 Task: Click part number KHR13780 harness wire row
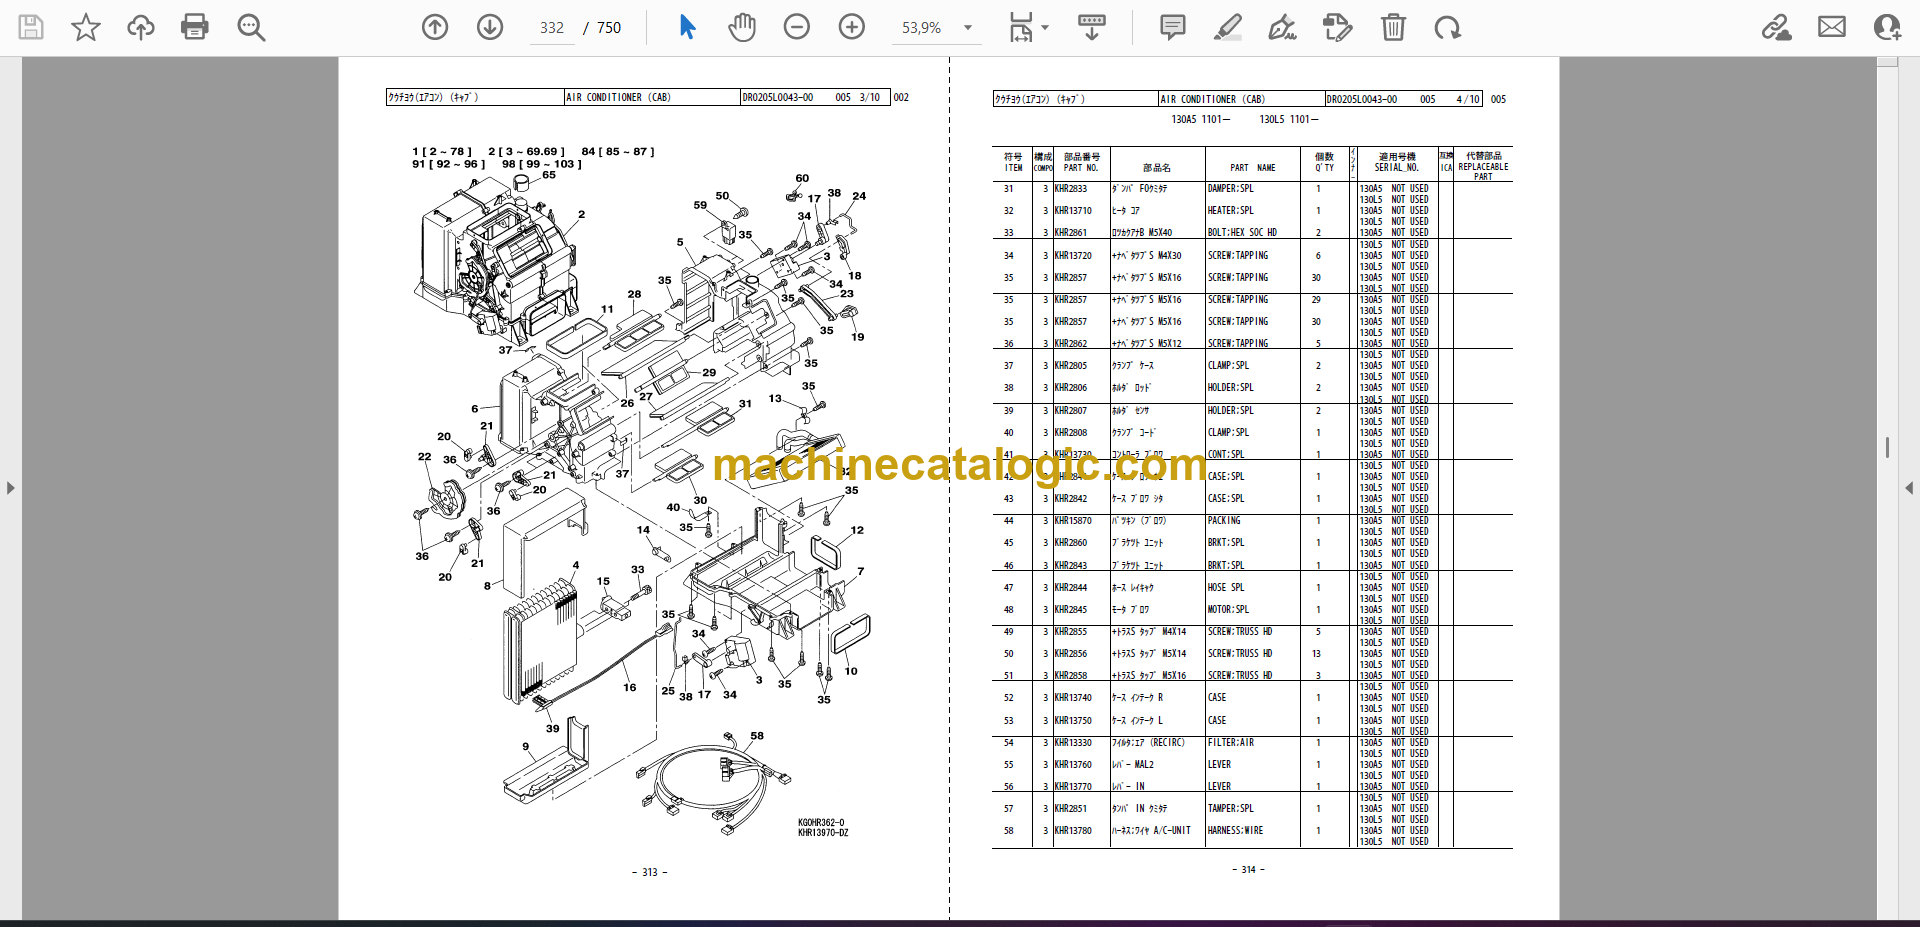pyautogui.click(x=1073, y=831)
